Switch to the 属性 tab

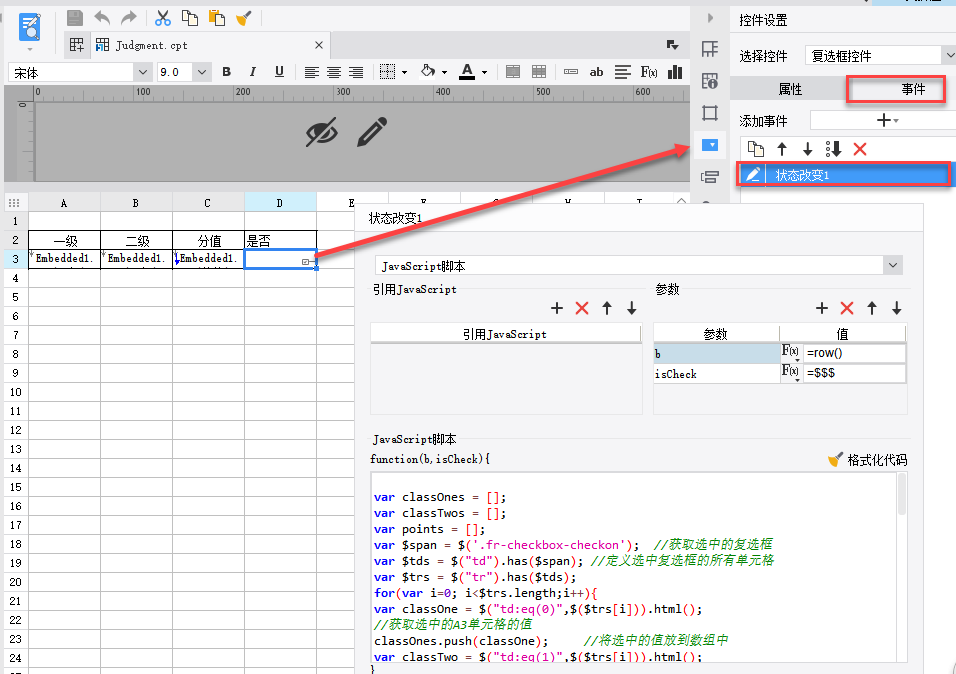click(790, 89)
